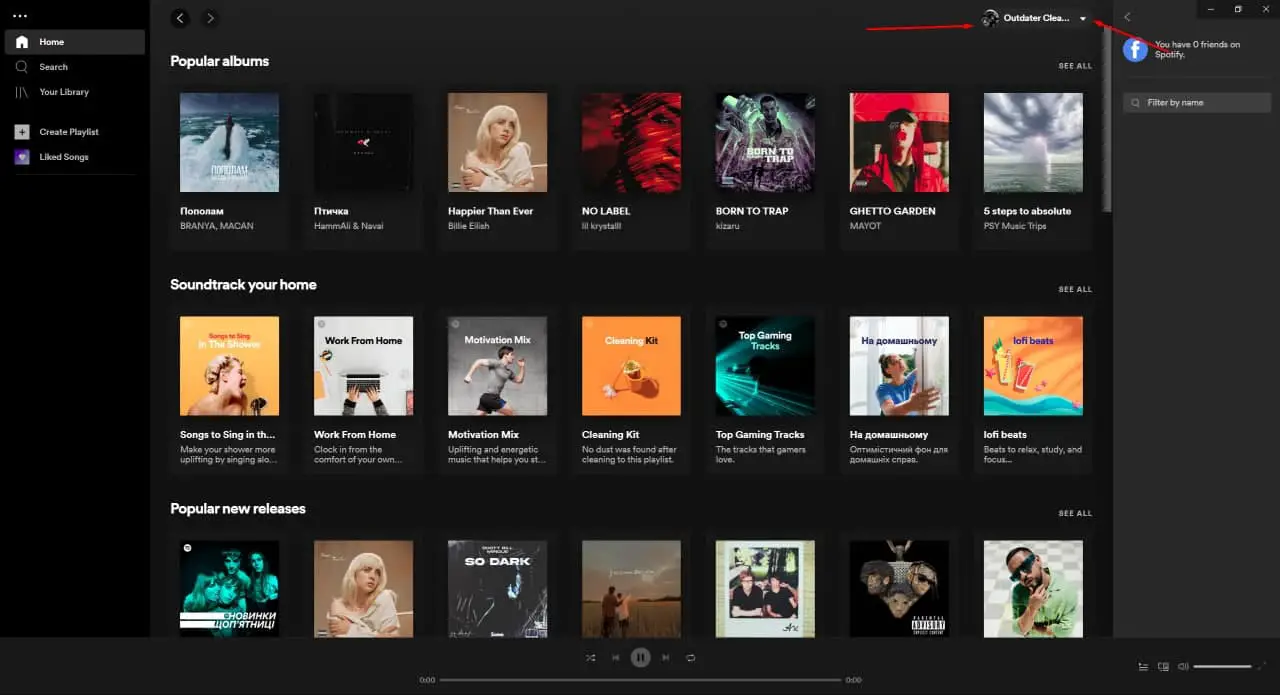Open the queue icon
1280x695 pixels.
[x=1142, y=666]
